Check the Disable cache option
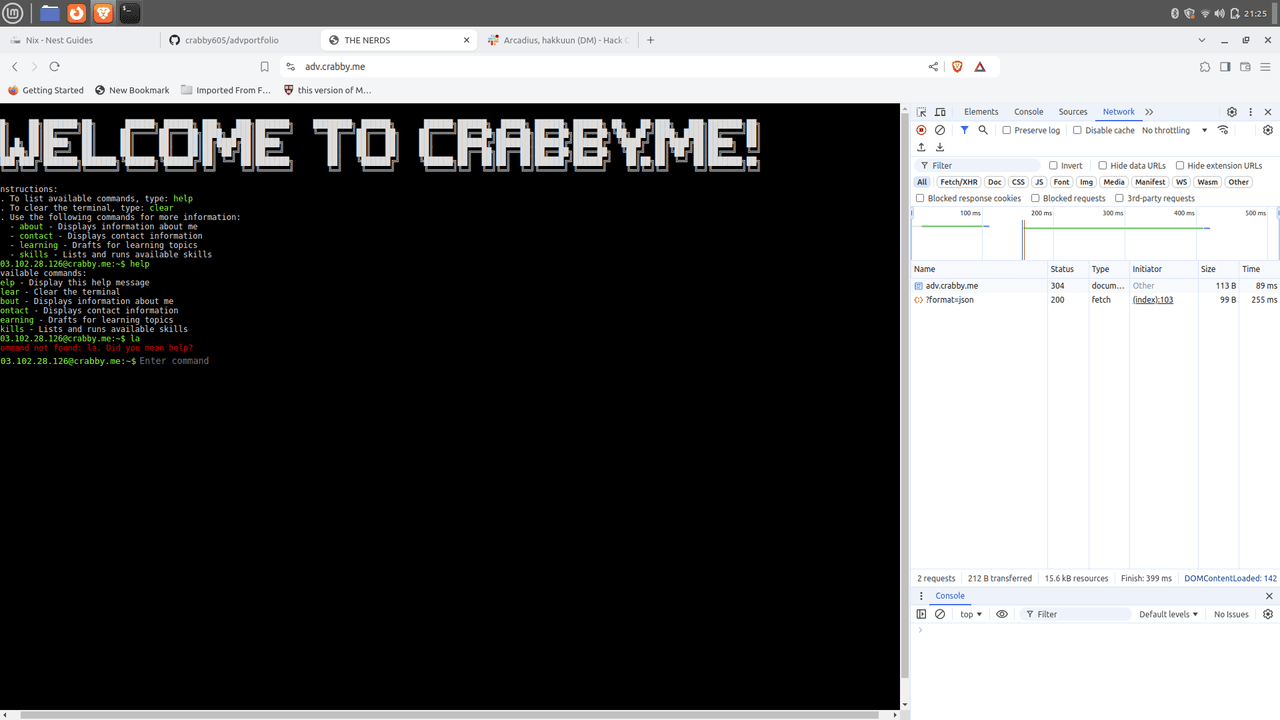The image size is (1280, 720). click(1077, 130)
